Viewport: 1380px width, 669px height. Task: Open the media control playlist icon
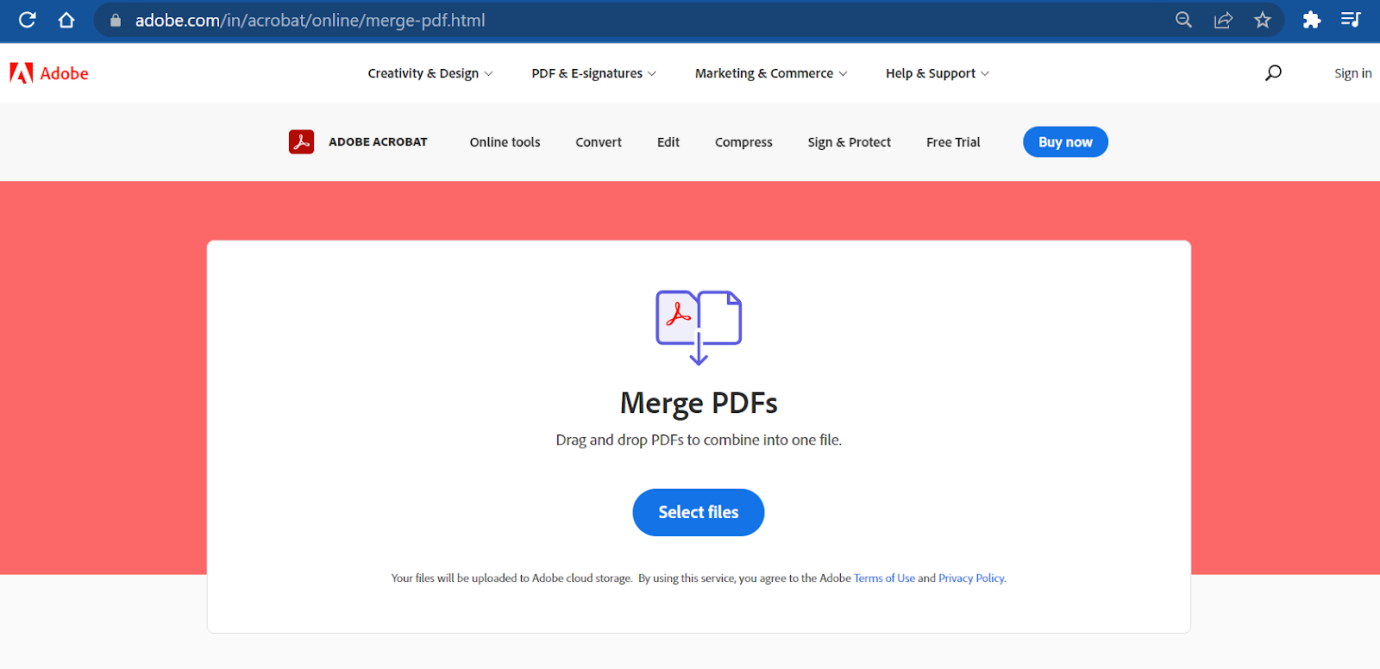tap(1351, 20)
